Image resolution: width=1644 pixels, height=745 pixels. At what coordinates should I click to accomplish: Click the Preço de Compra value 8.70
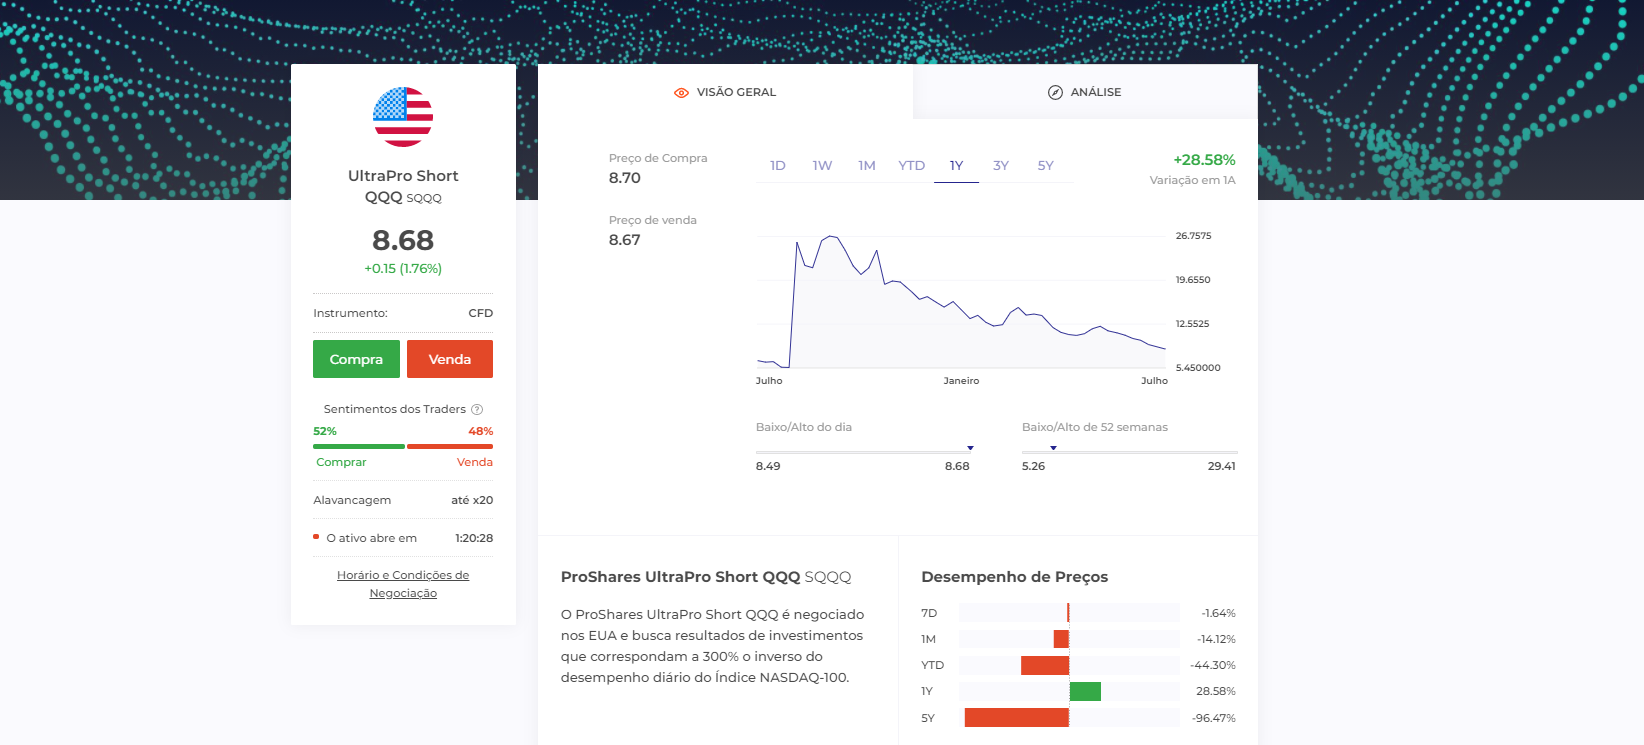click(x=625, y=178)
